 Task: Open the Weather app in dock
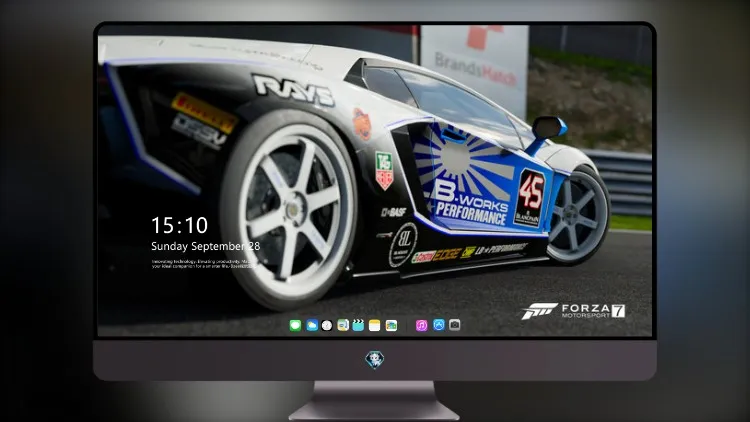pos(312,325)
